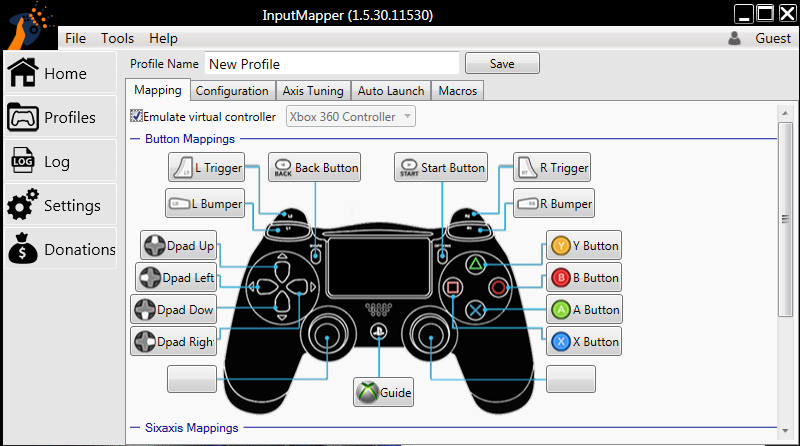Select the Y Button mapping

click(584, 245)
